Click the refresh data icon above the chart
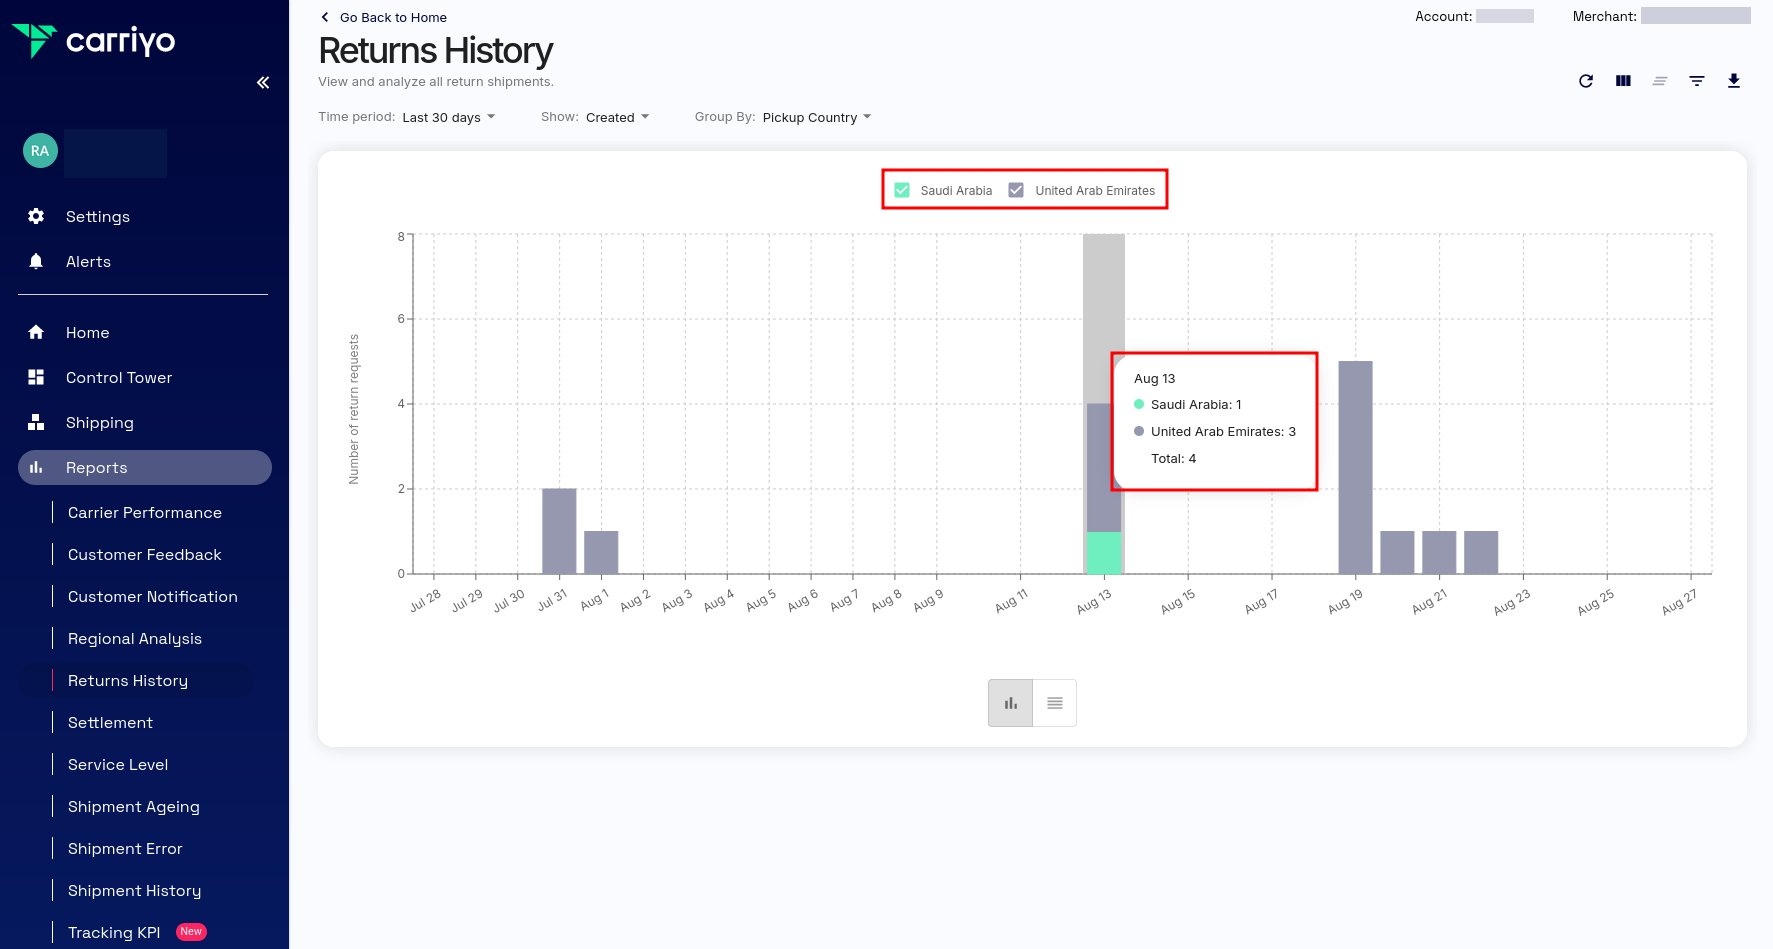This screenshot has height=949, width=1773. [x=1586, y=81]
